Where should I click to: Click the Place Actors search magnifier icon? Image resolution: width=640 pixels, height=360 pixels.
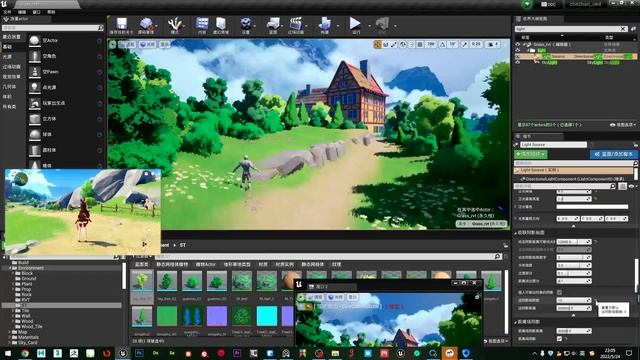point(100,28)
